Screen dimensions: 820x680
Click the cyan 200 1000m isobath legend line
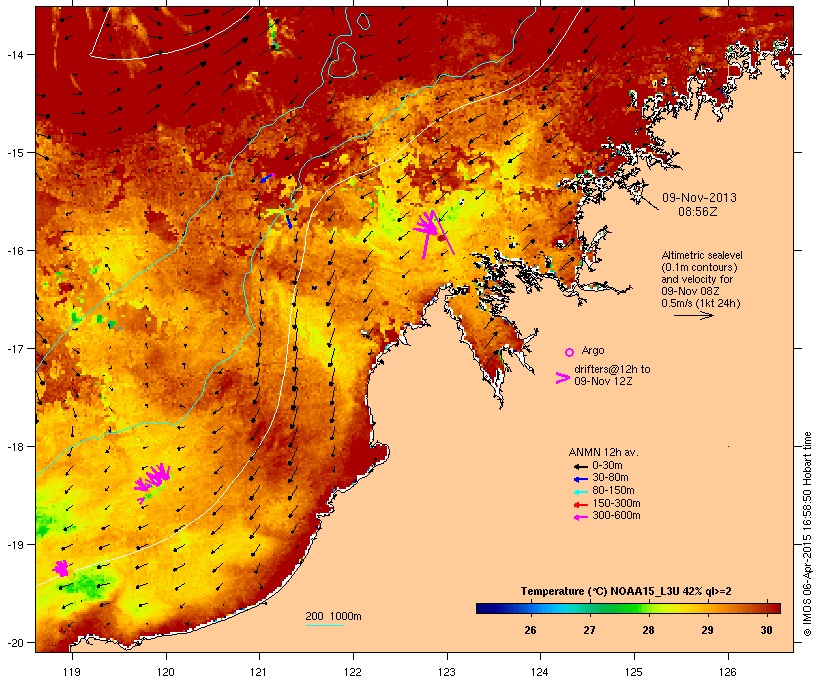pyautogui.click(x=325, y=625)
